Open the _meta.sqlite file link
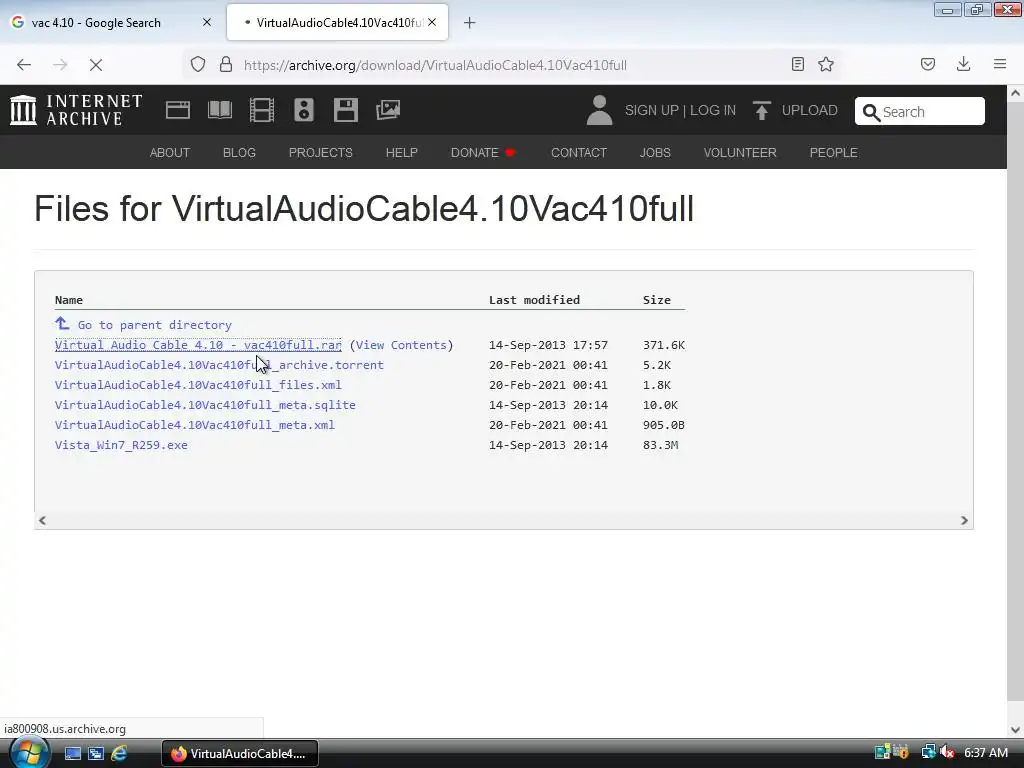Viewport: 1024px width, 768px height. [205, 405]
